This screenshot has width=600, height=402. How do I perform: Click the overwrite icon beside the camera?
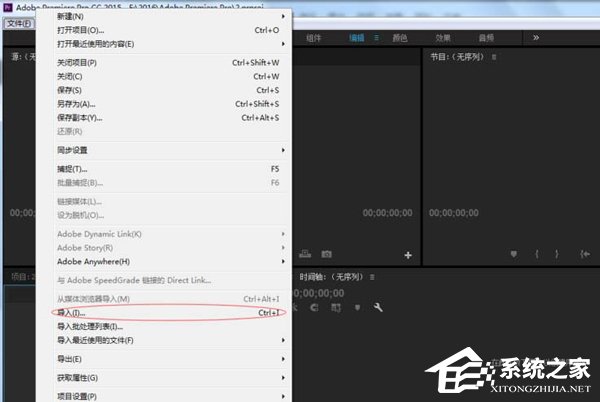pyautogui.click(x=305, y=254)
